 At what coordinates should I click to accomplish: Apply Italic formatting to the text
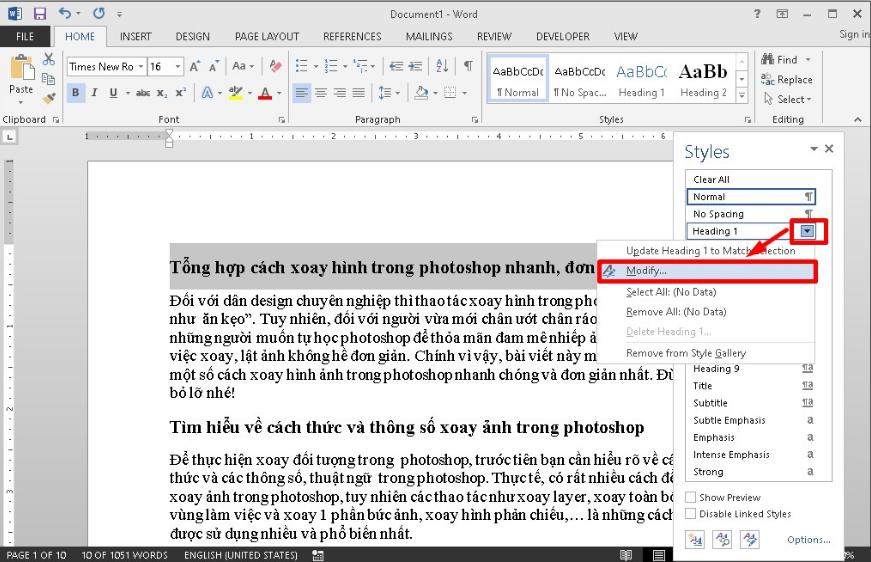tap(95, 93)
